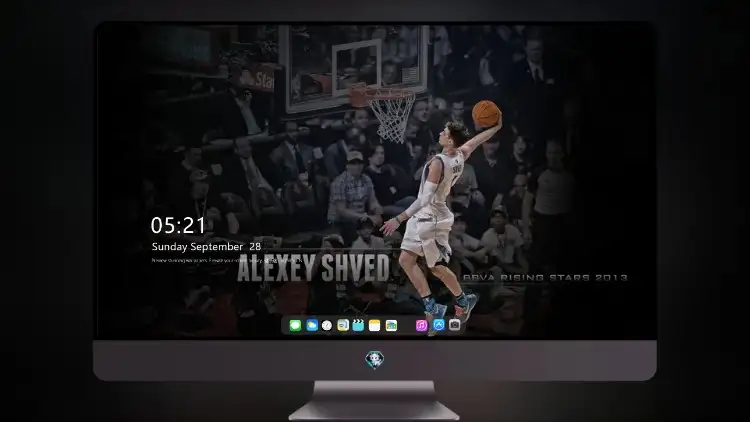Open the photo gallery app in dock

click(391, 326)
